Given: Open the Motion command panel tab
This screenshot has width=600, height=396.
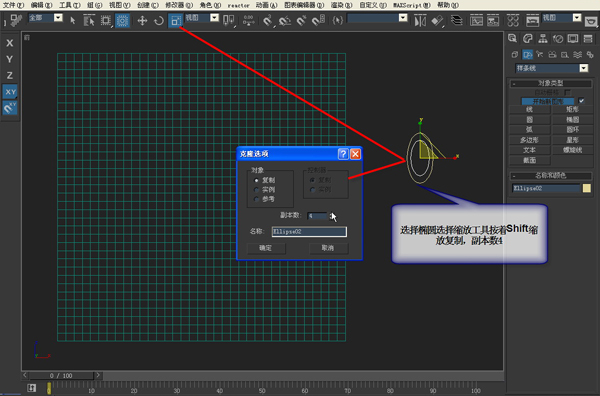Looking at the screenshot, I should [x=558, y=38].
